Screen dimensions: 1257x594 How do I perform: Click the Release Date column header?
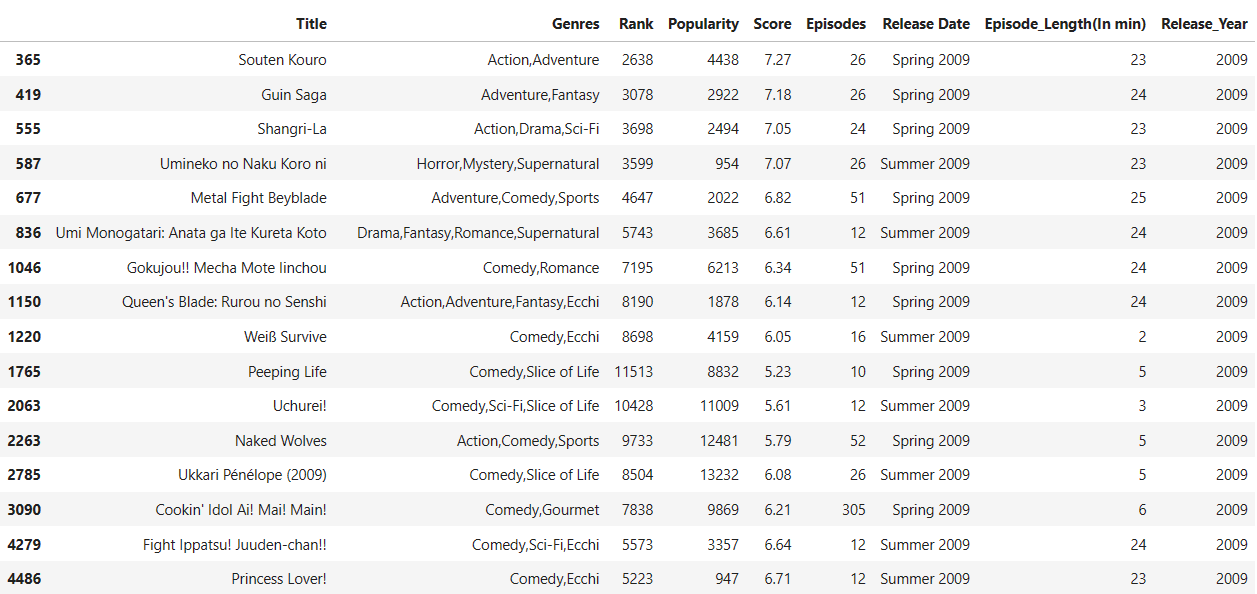[925, 24]
